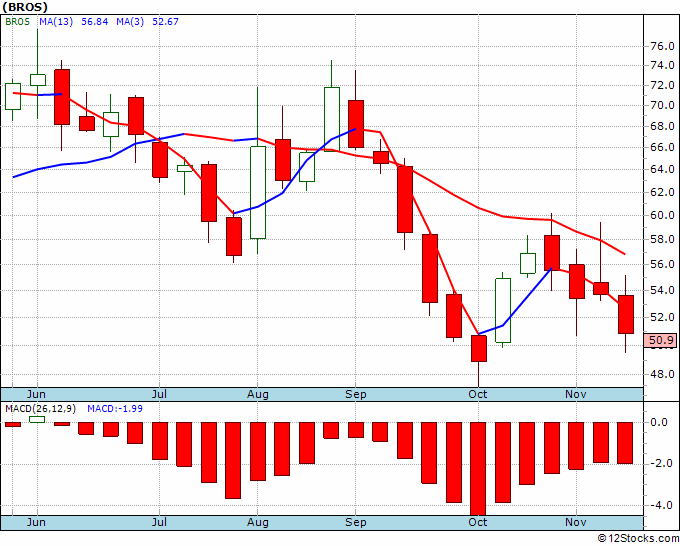Click the 62.0 price axis label
This screenshot has width=680, height=546.
pyautogui.click(x=662, y=192)
